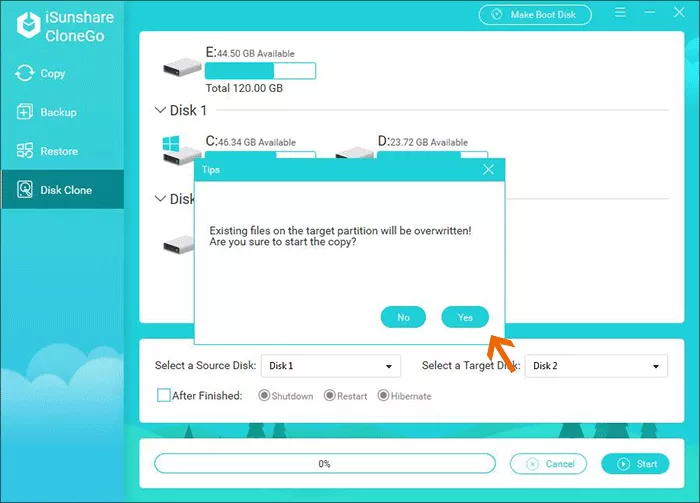Click the Copy sidebar arrows icon
The width and height of the screenshot is (700, 503).
point(25,73)
